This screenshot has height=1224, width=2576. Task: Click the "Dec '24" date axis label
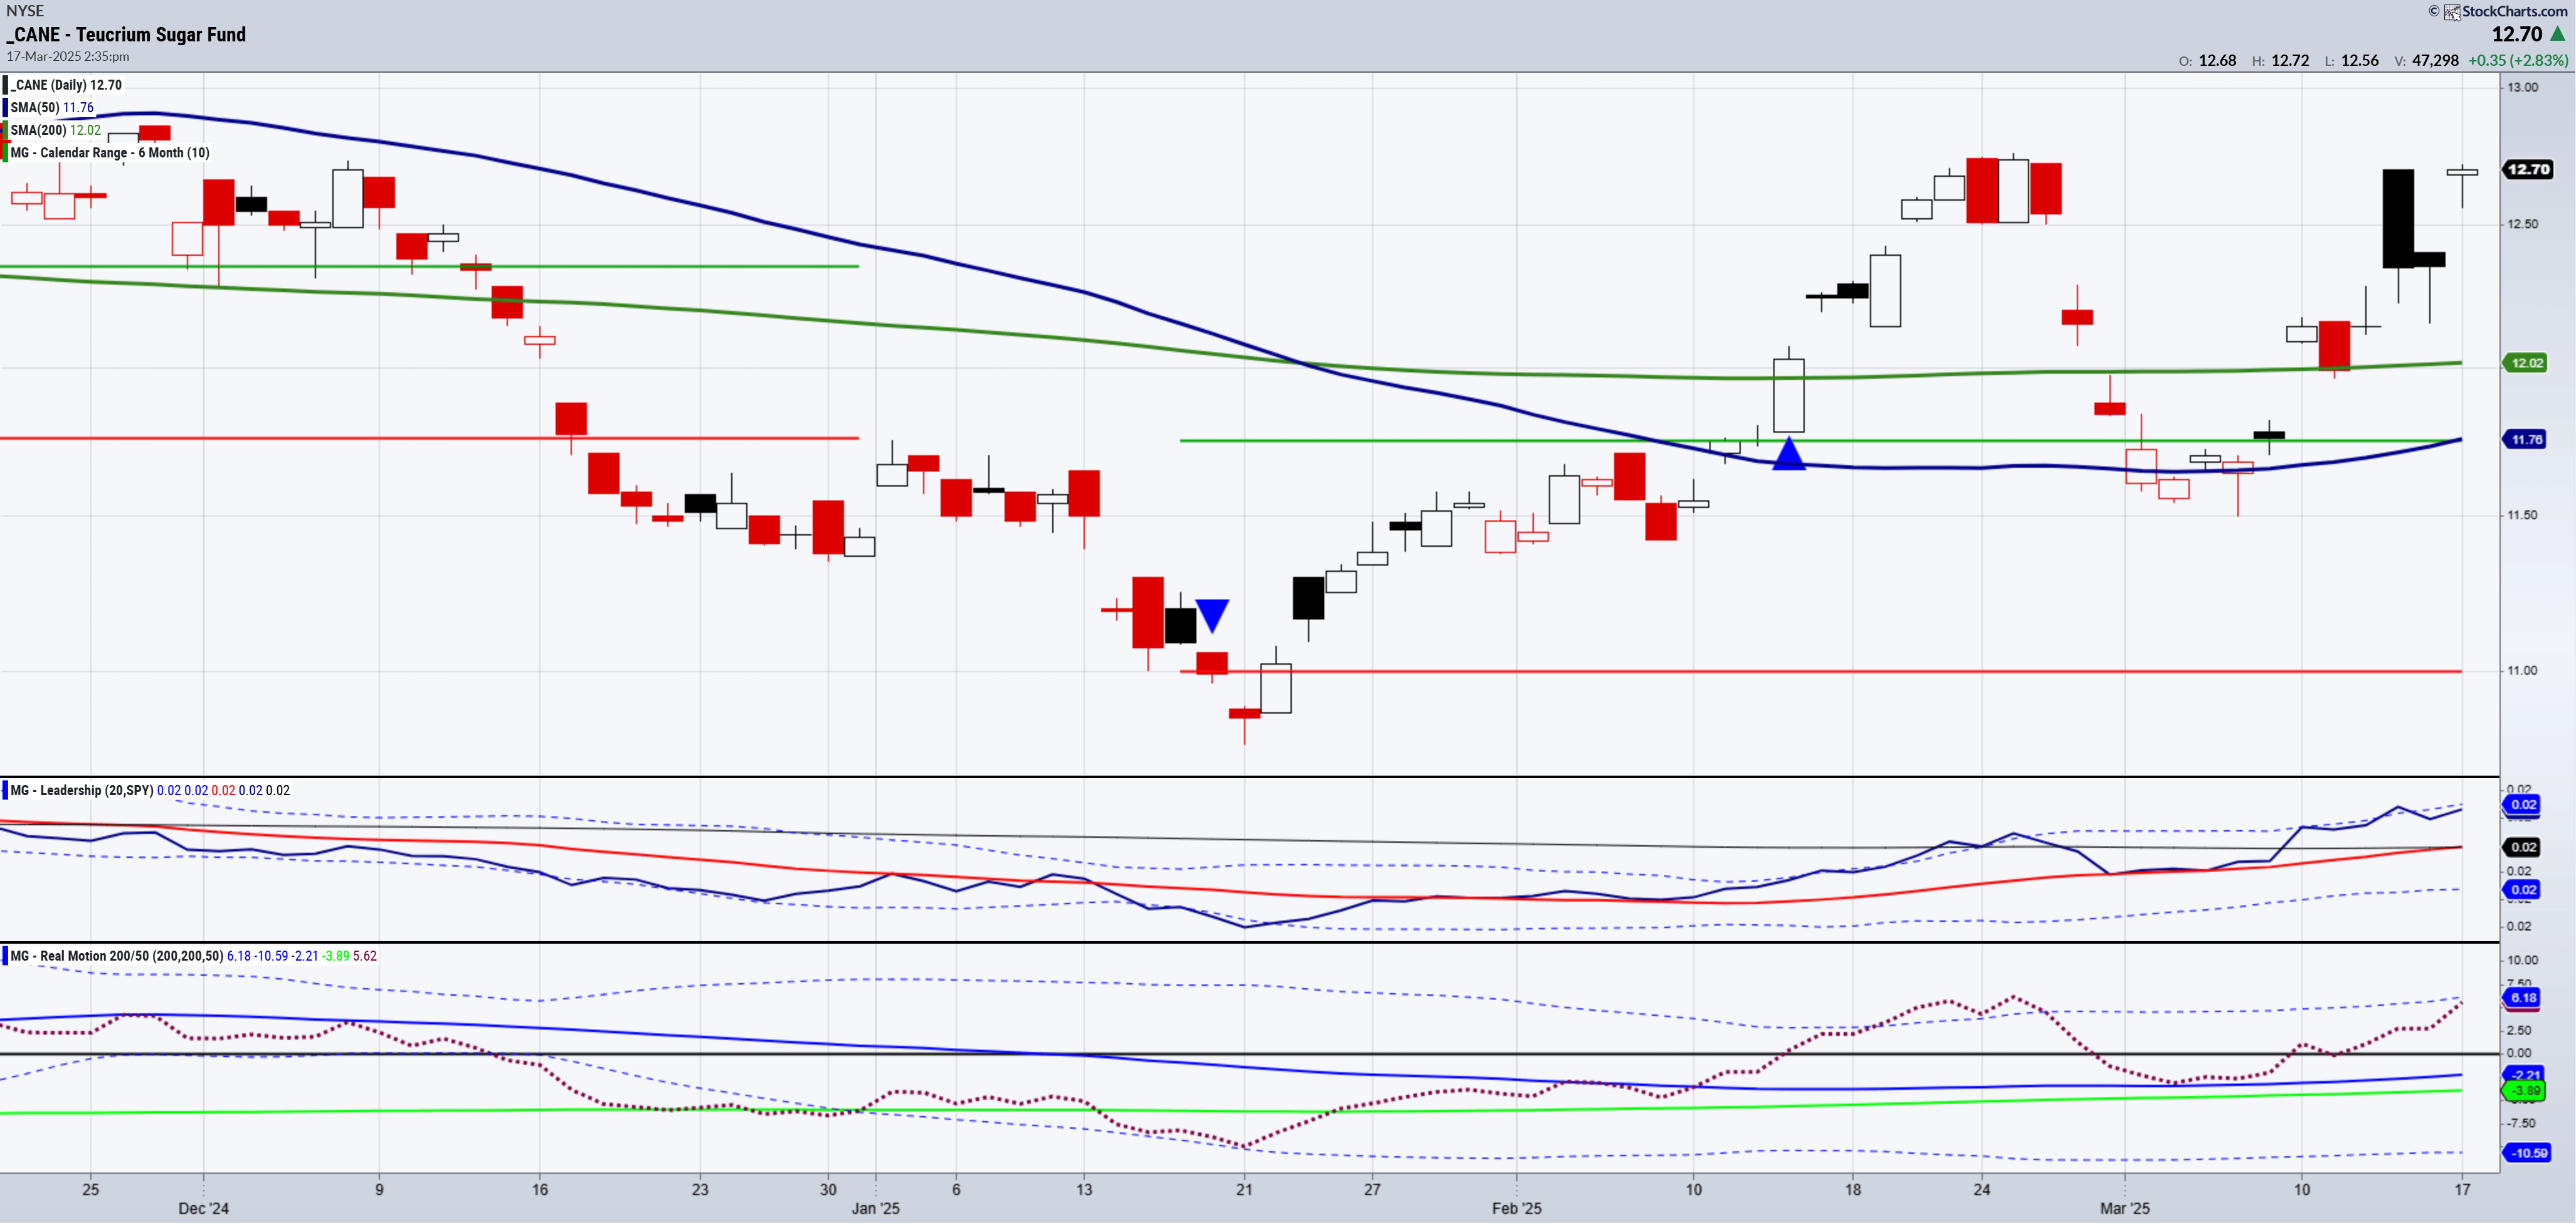tap(203, 1209)
